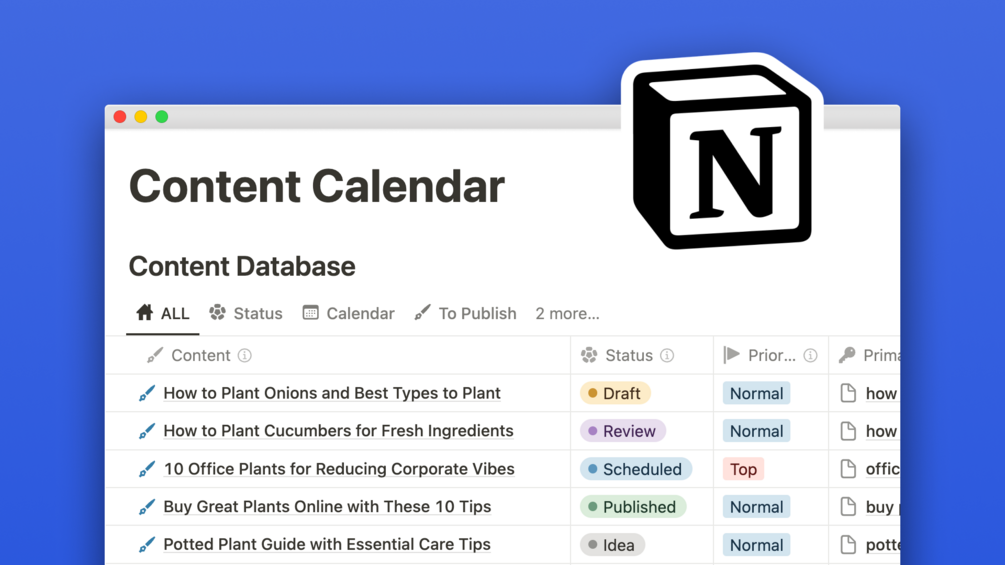Click the page icon in Potted Plant row
The height and width of the screenshot is (565, 1005).
(x=848, y=545)
